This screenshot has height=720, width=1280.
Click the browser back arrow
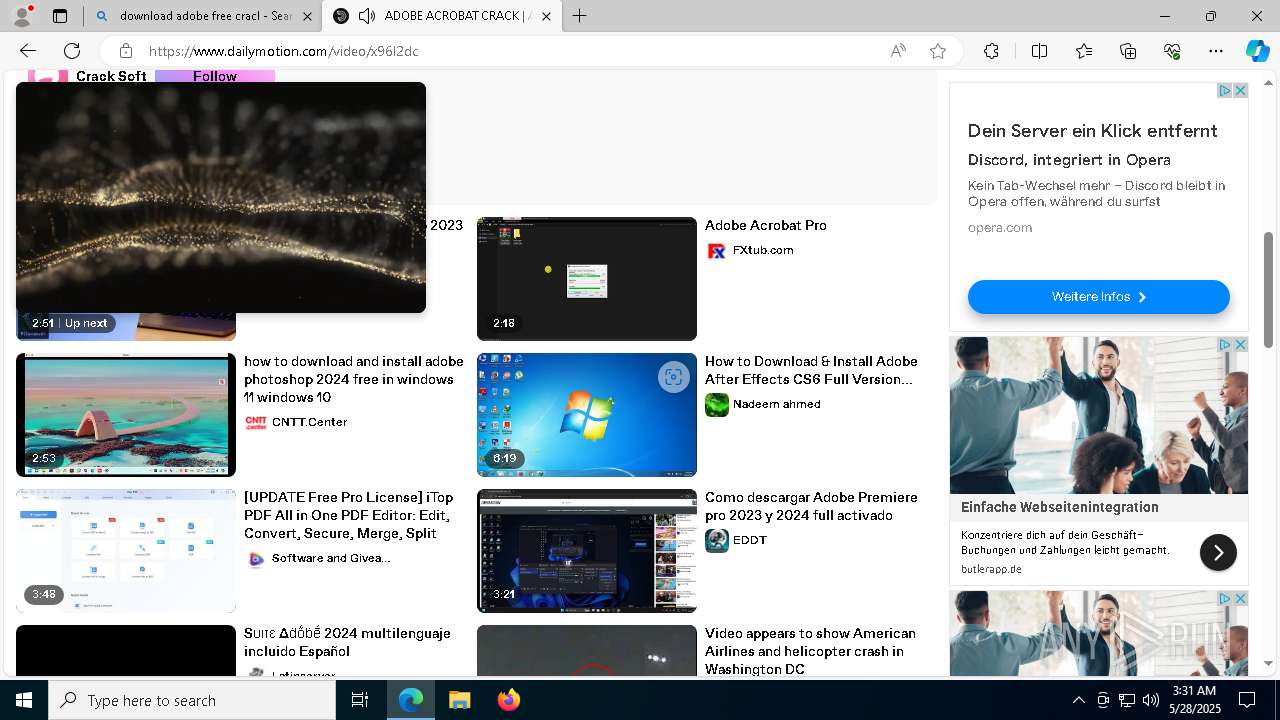(28, 51)
